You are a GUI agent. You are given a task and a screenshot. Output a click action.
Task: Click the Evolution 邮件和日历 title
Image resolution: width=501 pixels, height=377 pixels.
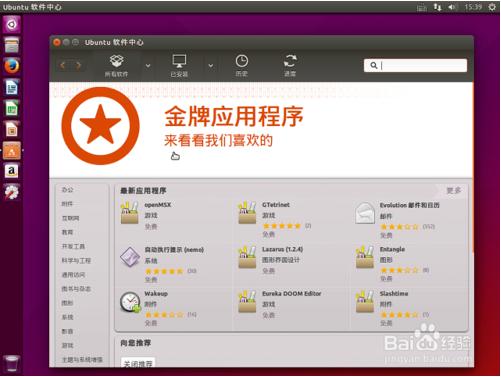pyautogui.click(x=410, y=205)
